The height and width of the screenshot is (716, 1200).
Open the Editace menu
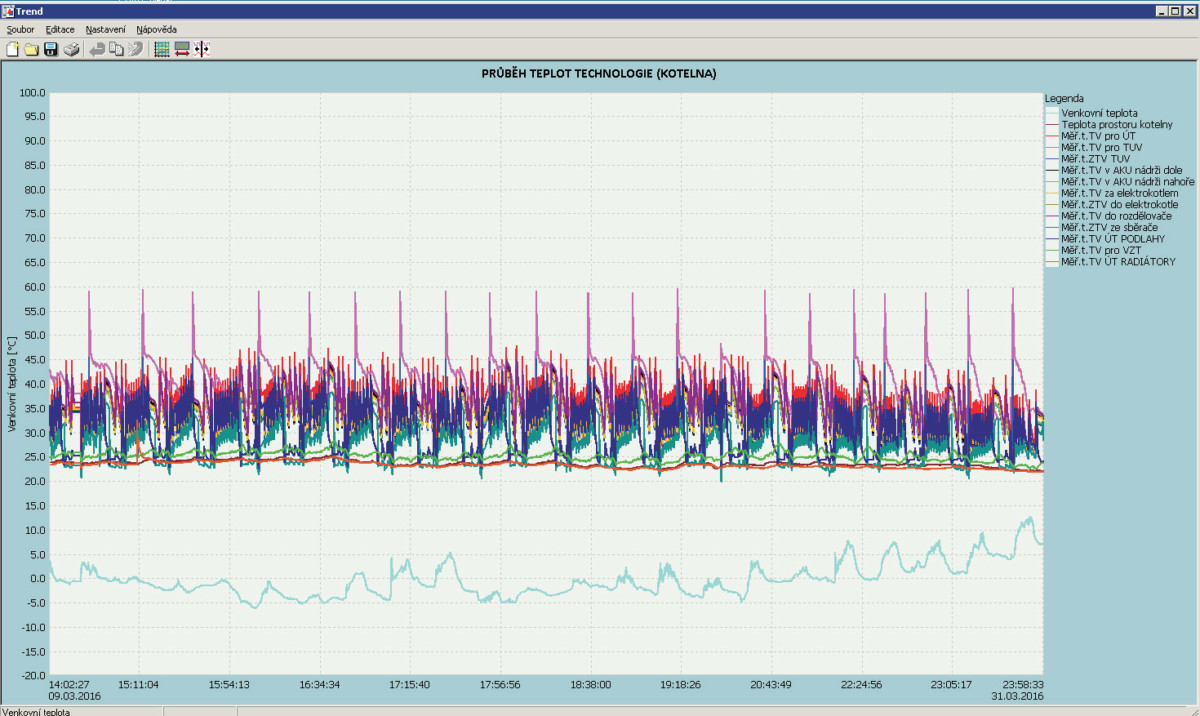[x=60, y=30]
